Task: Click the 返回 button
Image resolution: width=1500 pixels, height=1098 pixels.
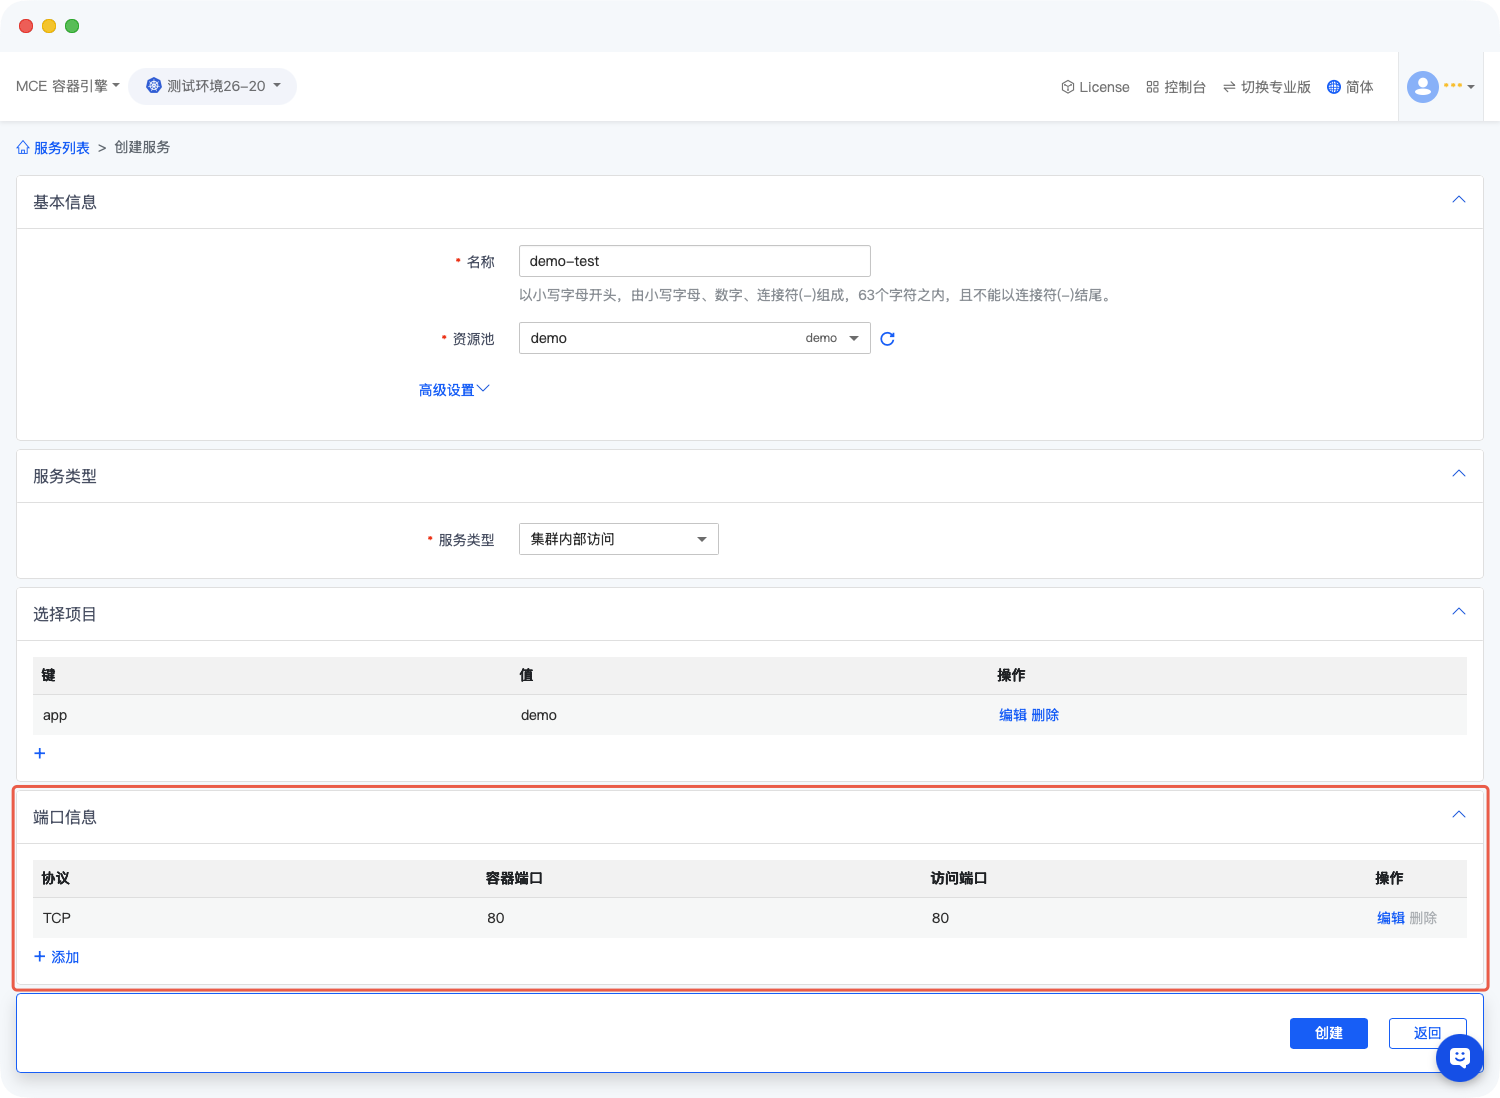Action: click(1426, 1033)
